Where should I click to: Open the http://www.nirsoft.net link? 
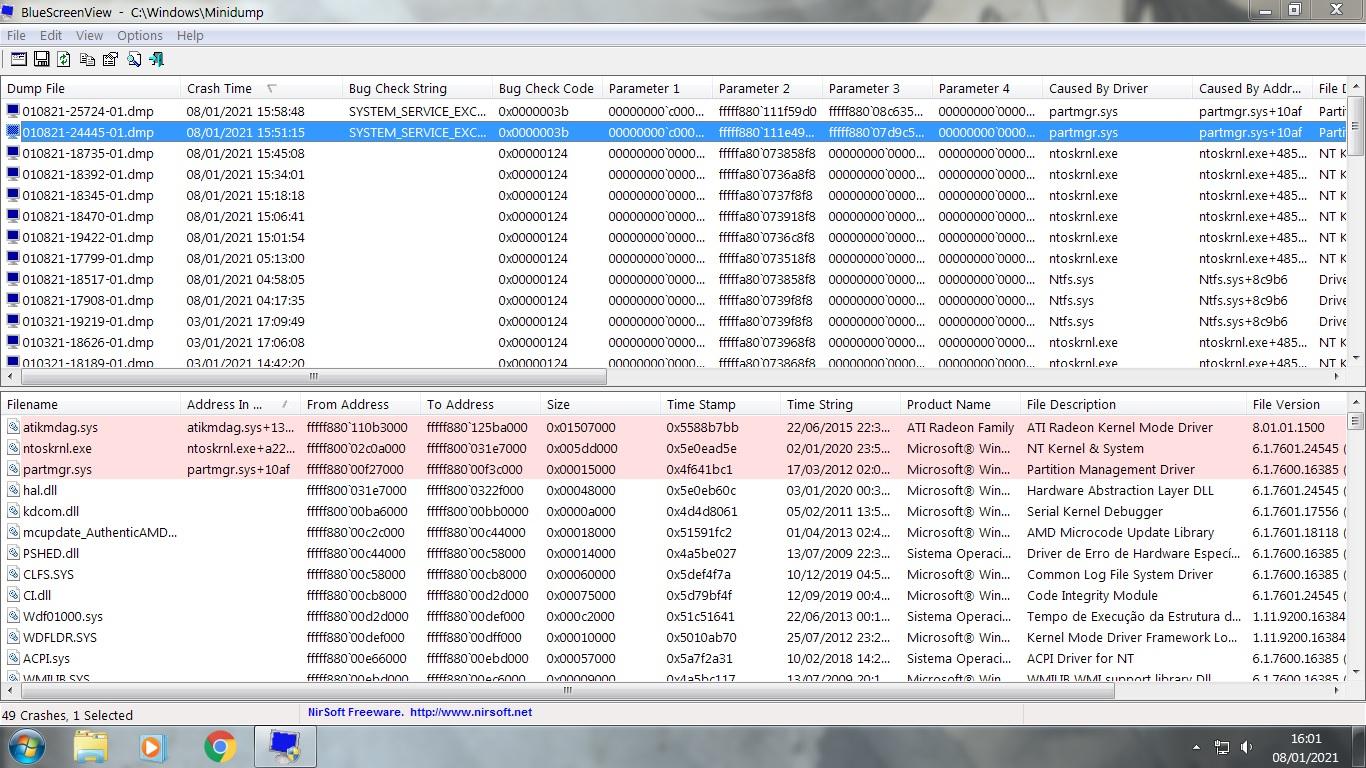pos(470,712)
